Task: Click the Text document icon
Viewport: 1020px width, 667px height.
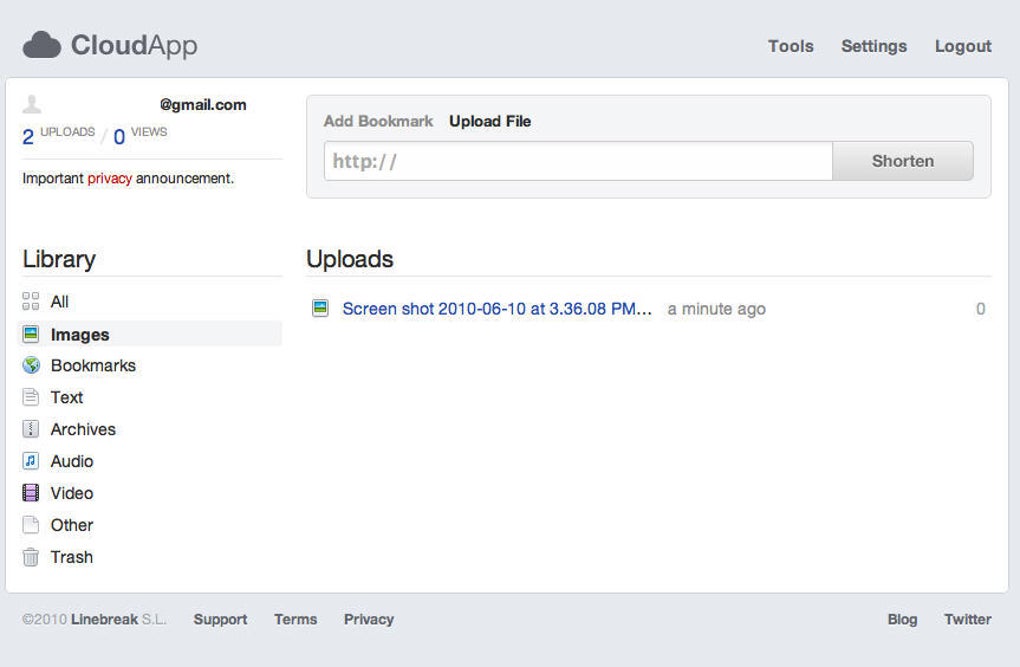Action: pos(31,397)
